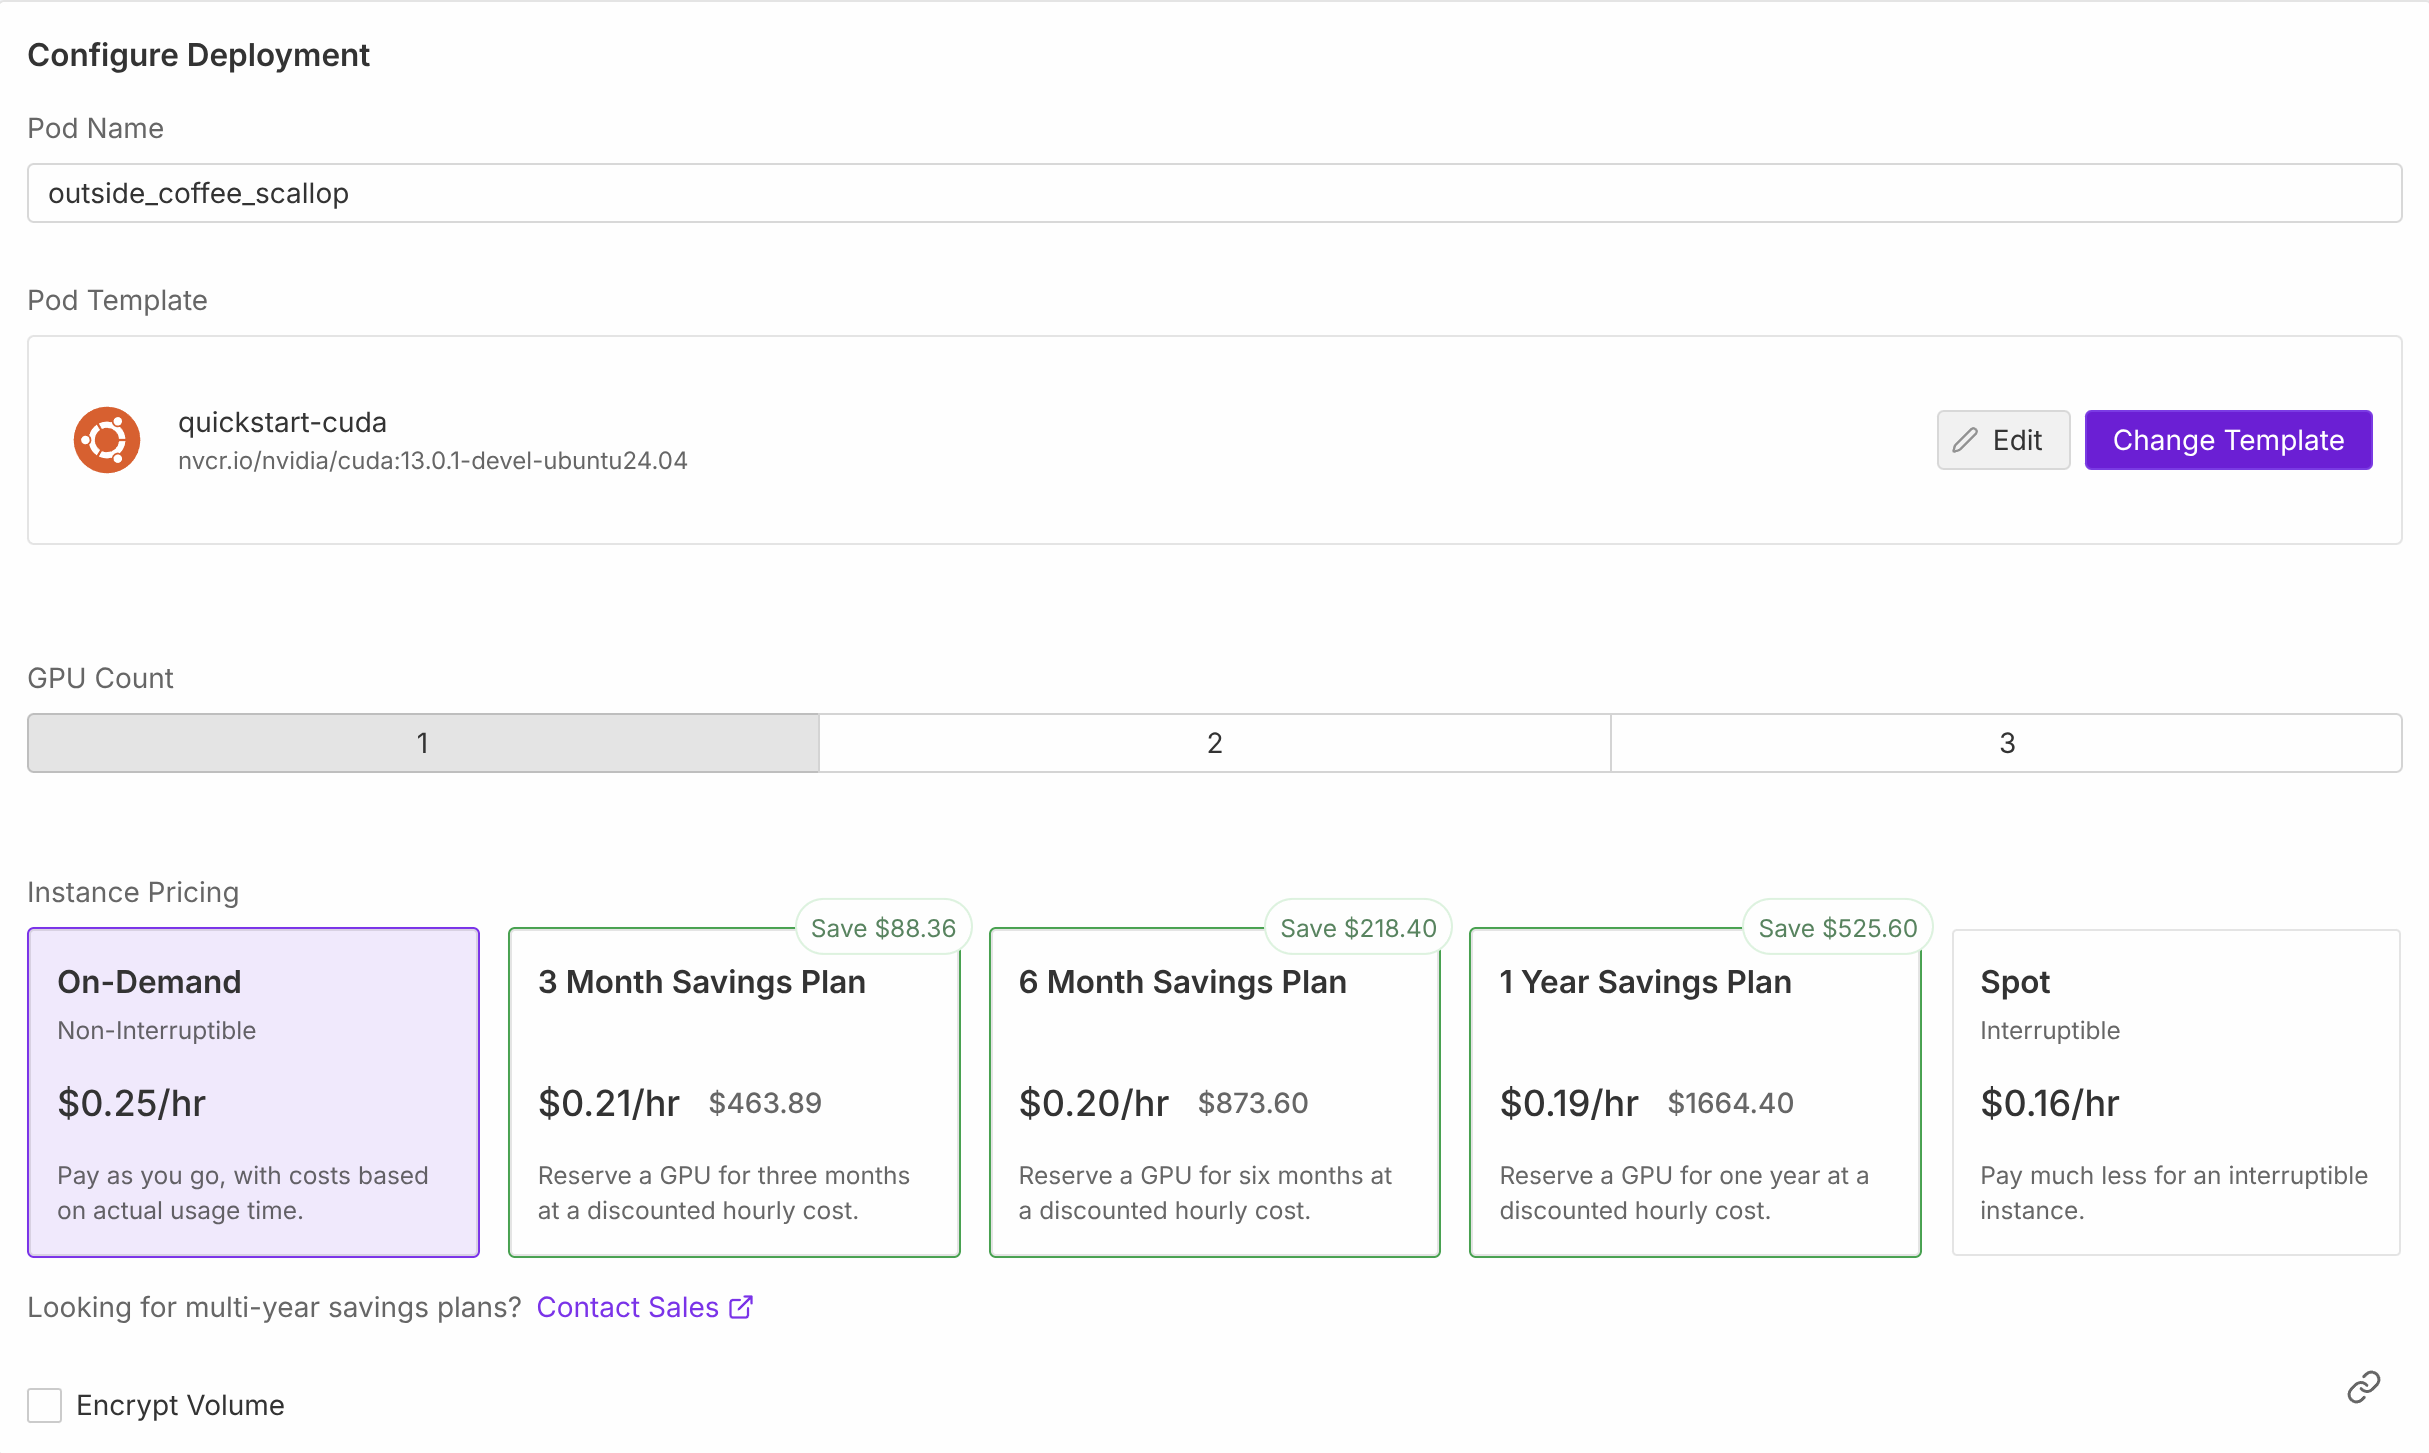Click the Ubuntu template logo icon
2429x1453 pixels.
pos(107,440)
